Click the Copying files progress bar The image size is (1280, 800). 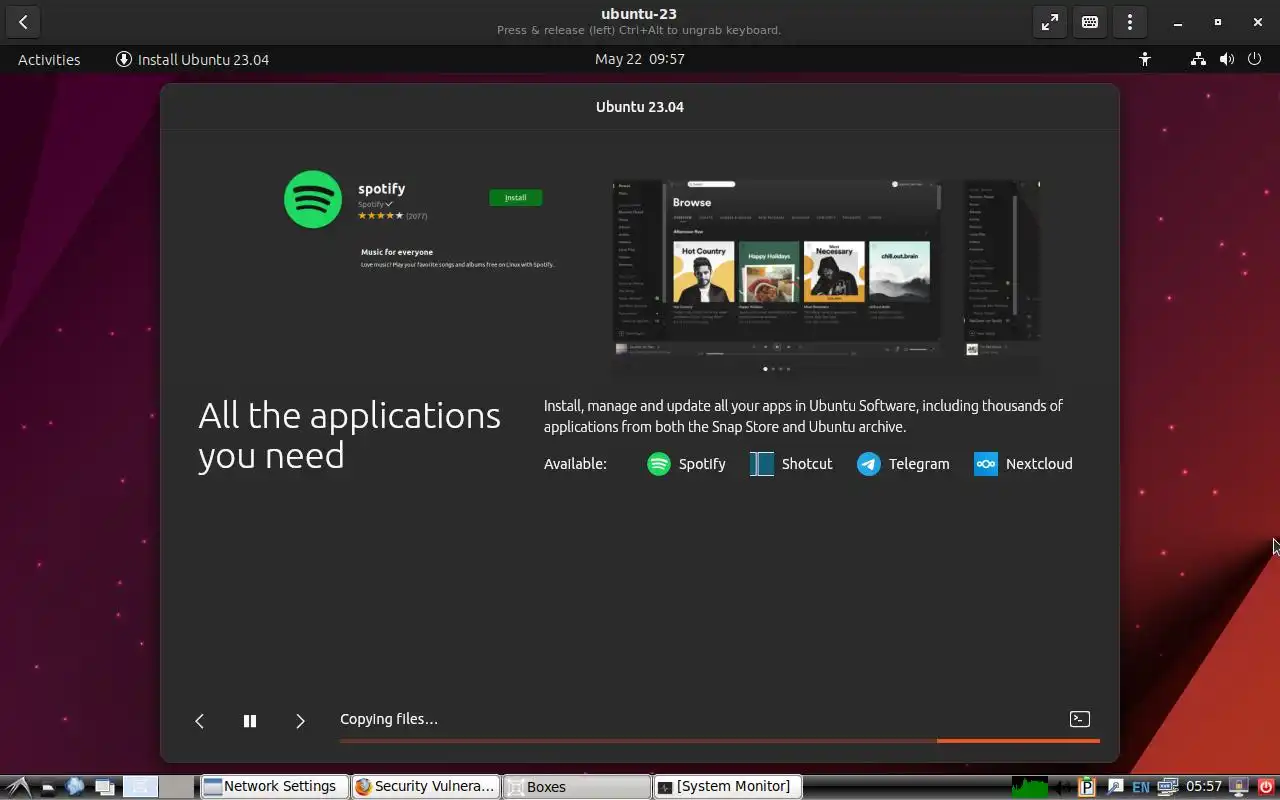click(x=720, y=741)
